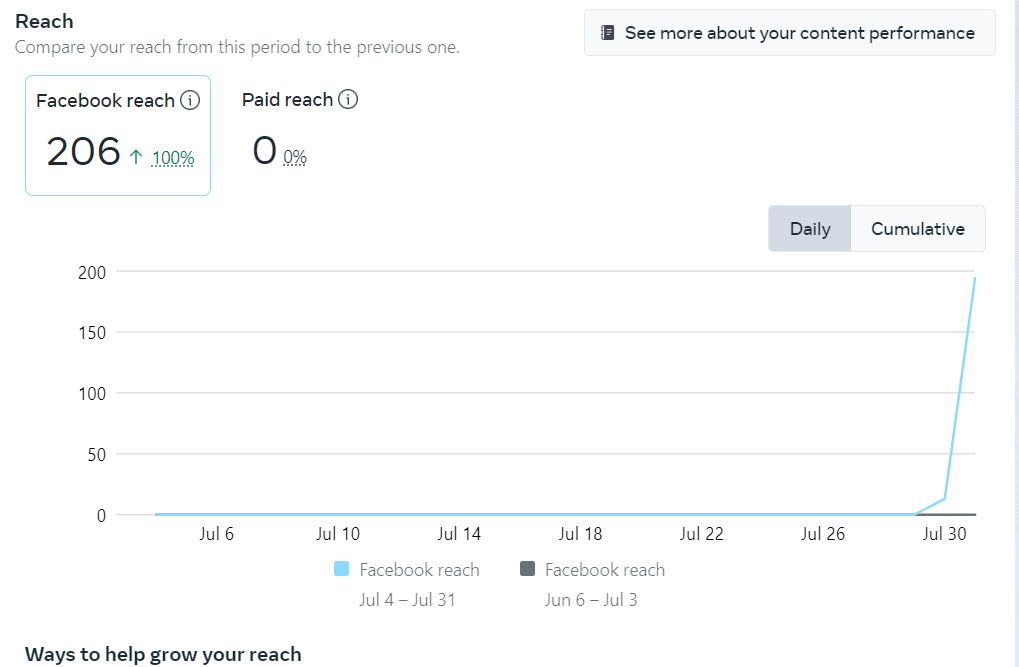1019x667 pixels.
Task: Click the 100% change percentage
Action: (x=173, y=158)
